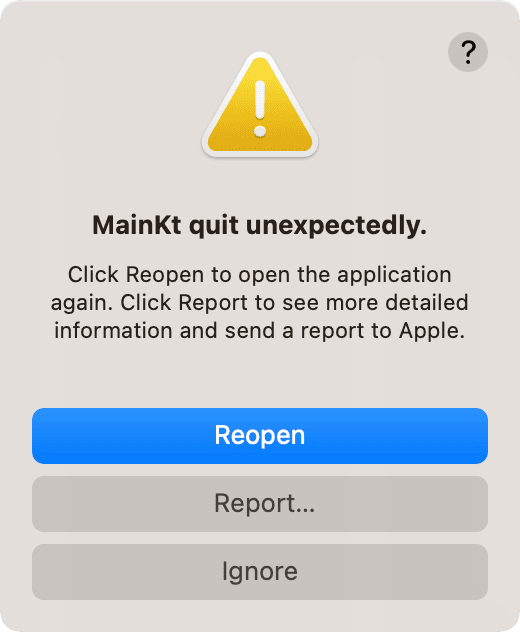This screenshot has width=520, height=632.
Task: Click "information" in the last description line
Action: tap(114, 331)
